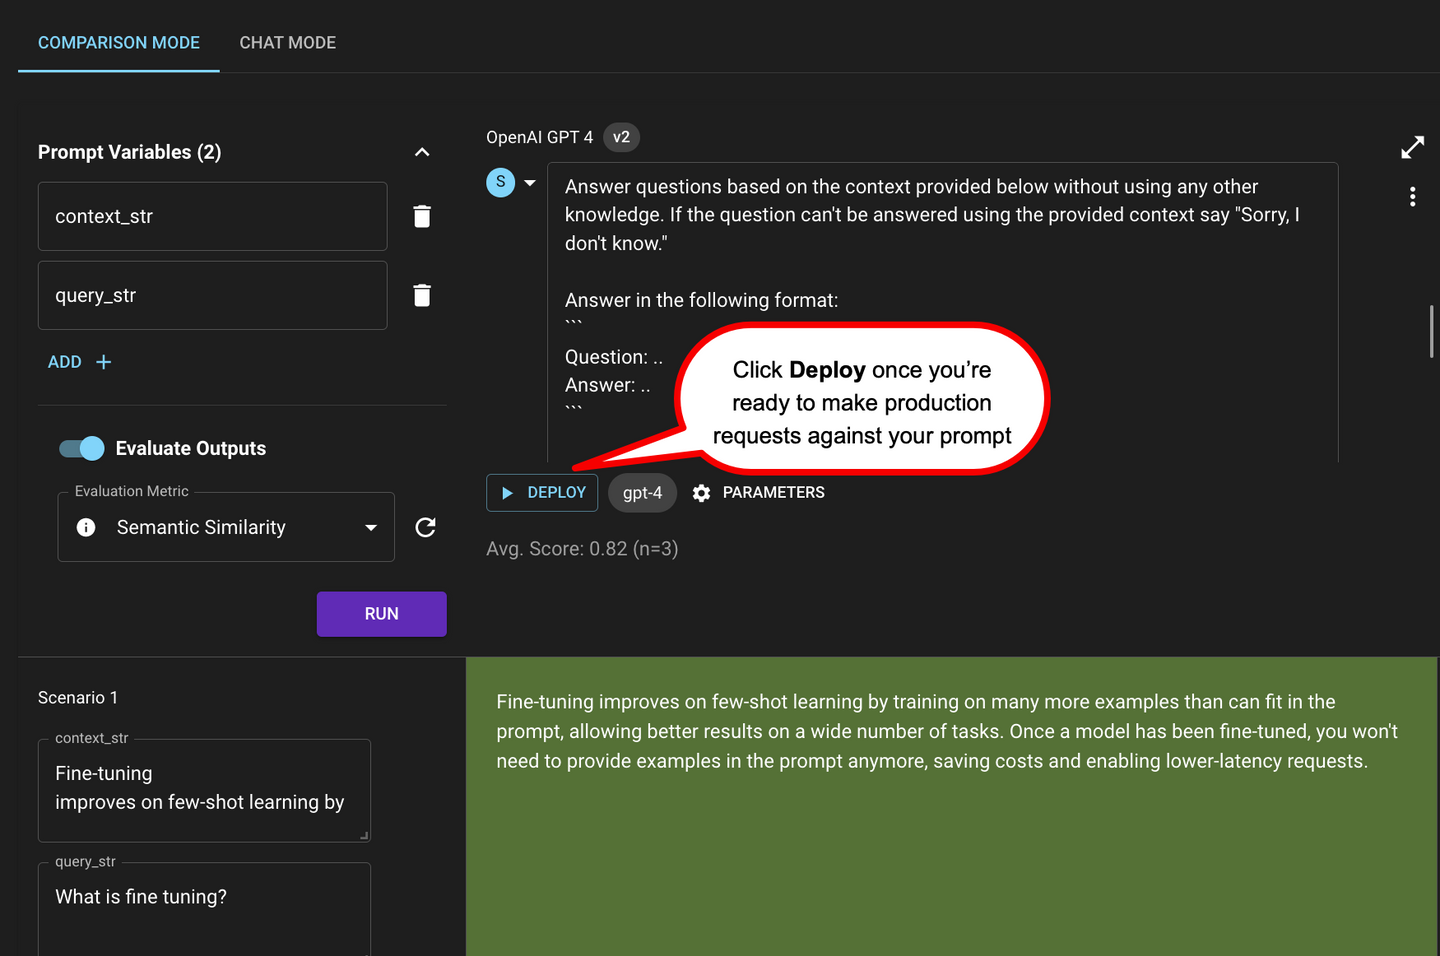
Task: Click the RUN button
Action: (x=382, y=614)
